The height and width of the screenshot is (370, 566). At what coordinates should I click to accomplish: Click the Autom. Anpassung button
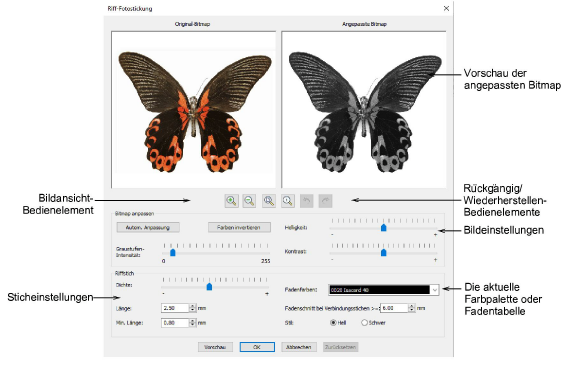point(148,227)
